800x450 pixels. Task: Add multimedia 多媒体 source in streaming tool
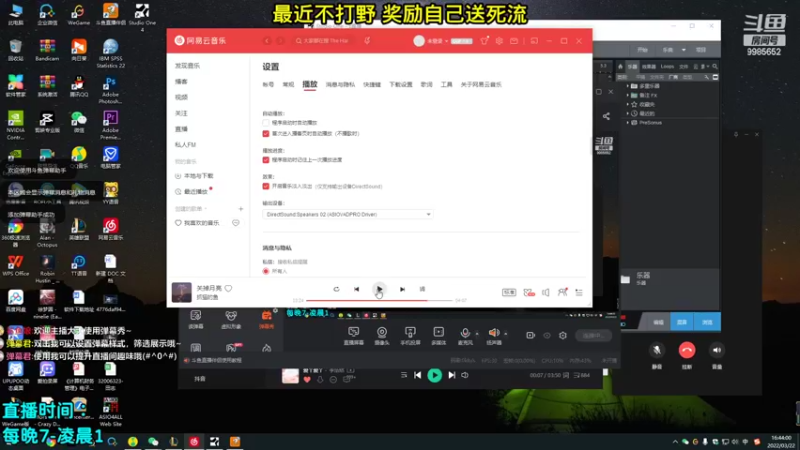[439, 335]
